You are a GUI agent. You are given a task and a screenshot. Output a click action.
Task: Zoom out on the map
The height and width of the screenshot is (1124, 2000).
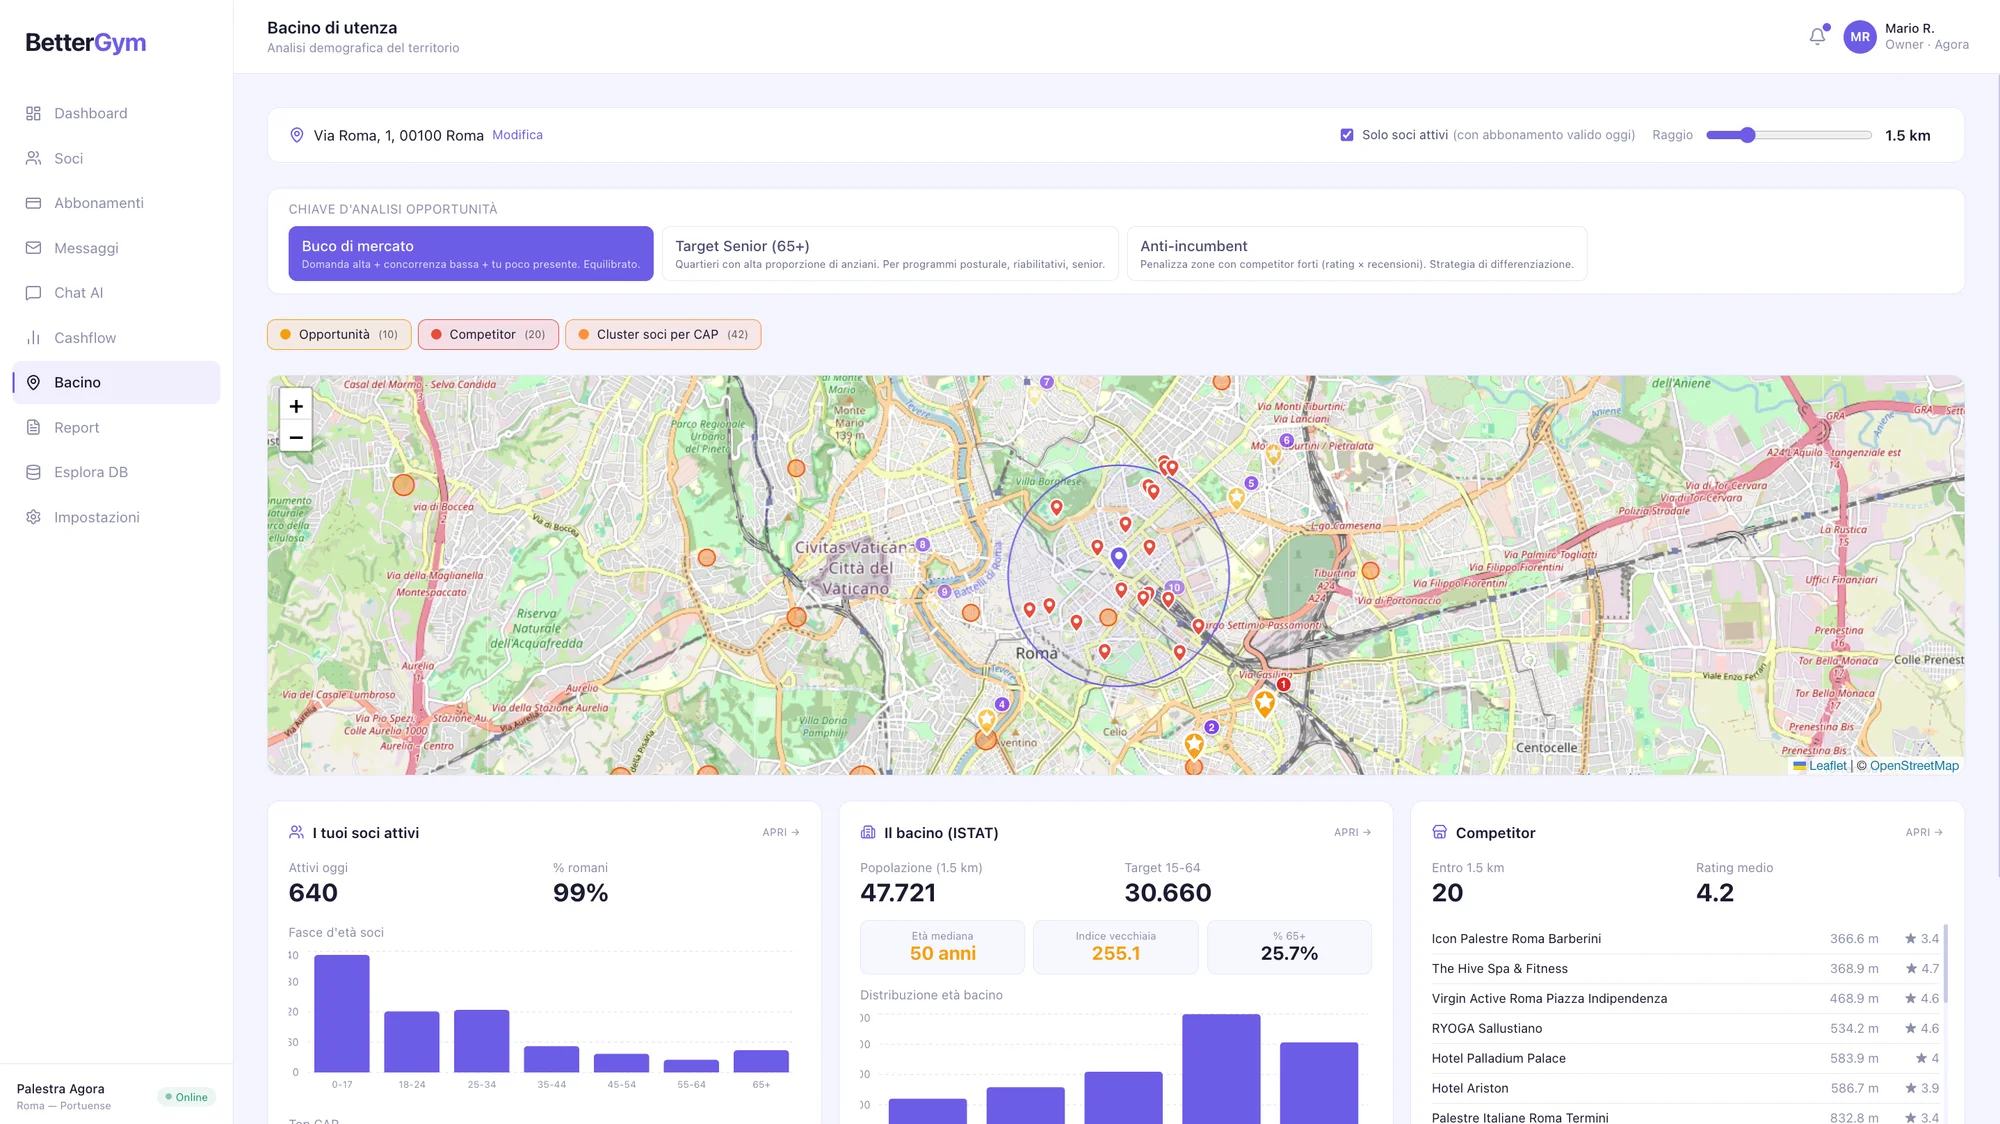pyautogui.click(x=296, y=437)
